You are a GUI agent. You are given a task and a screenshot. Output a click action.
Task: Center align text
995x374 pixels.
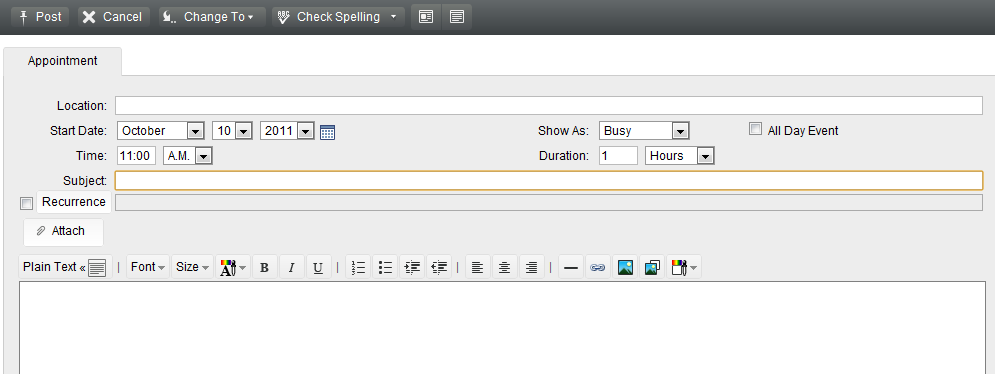click(x=505, y=268)
